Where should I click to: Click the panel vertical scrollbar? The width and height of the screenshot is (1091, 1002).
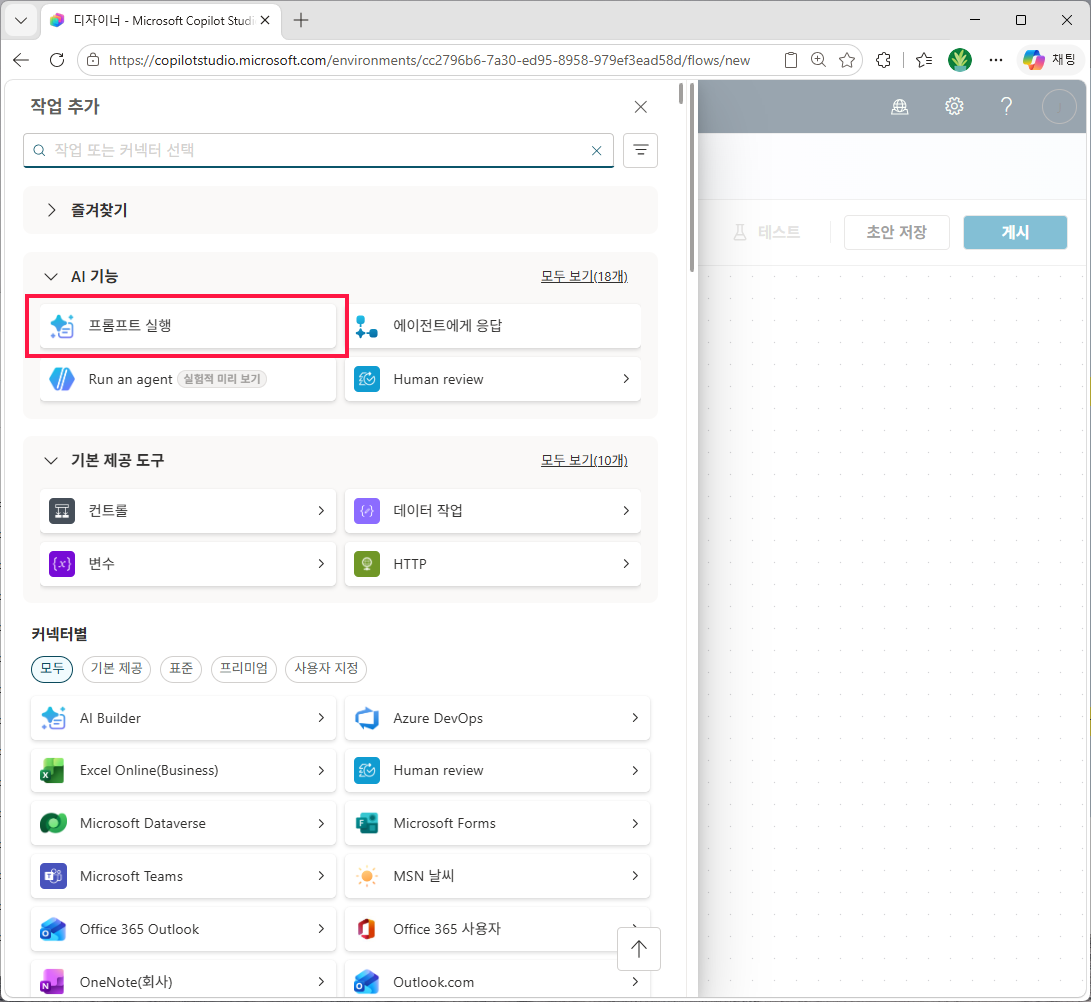coord(692,177)
